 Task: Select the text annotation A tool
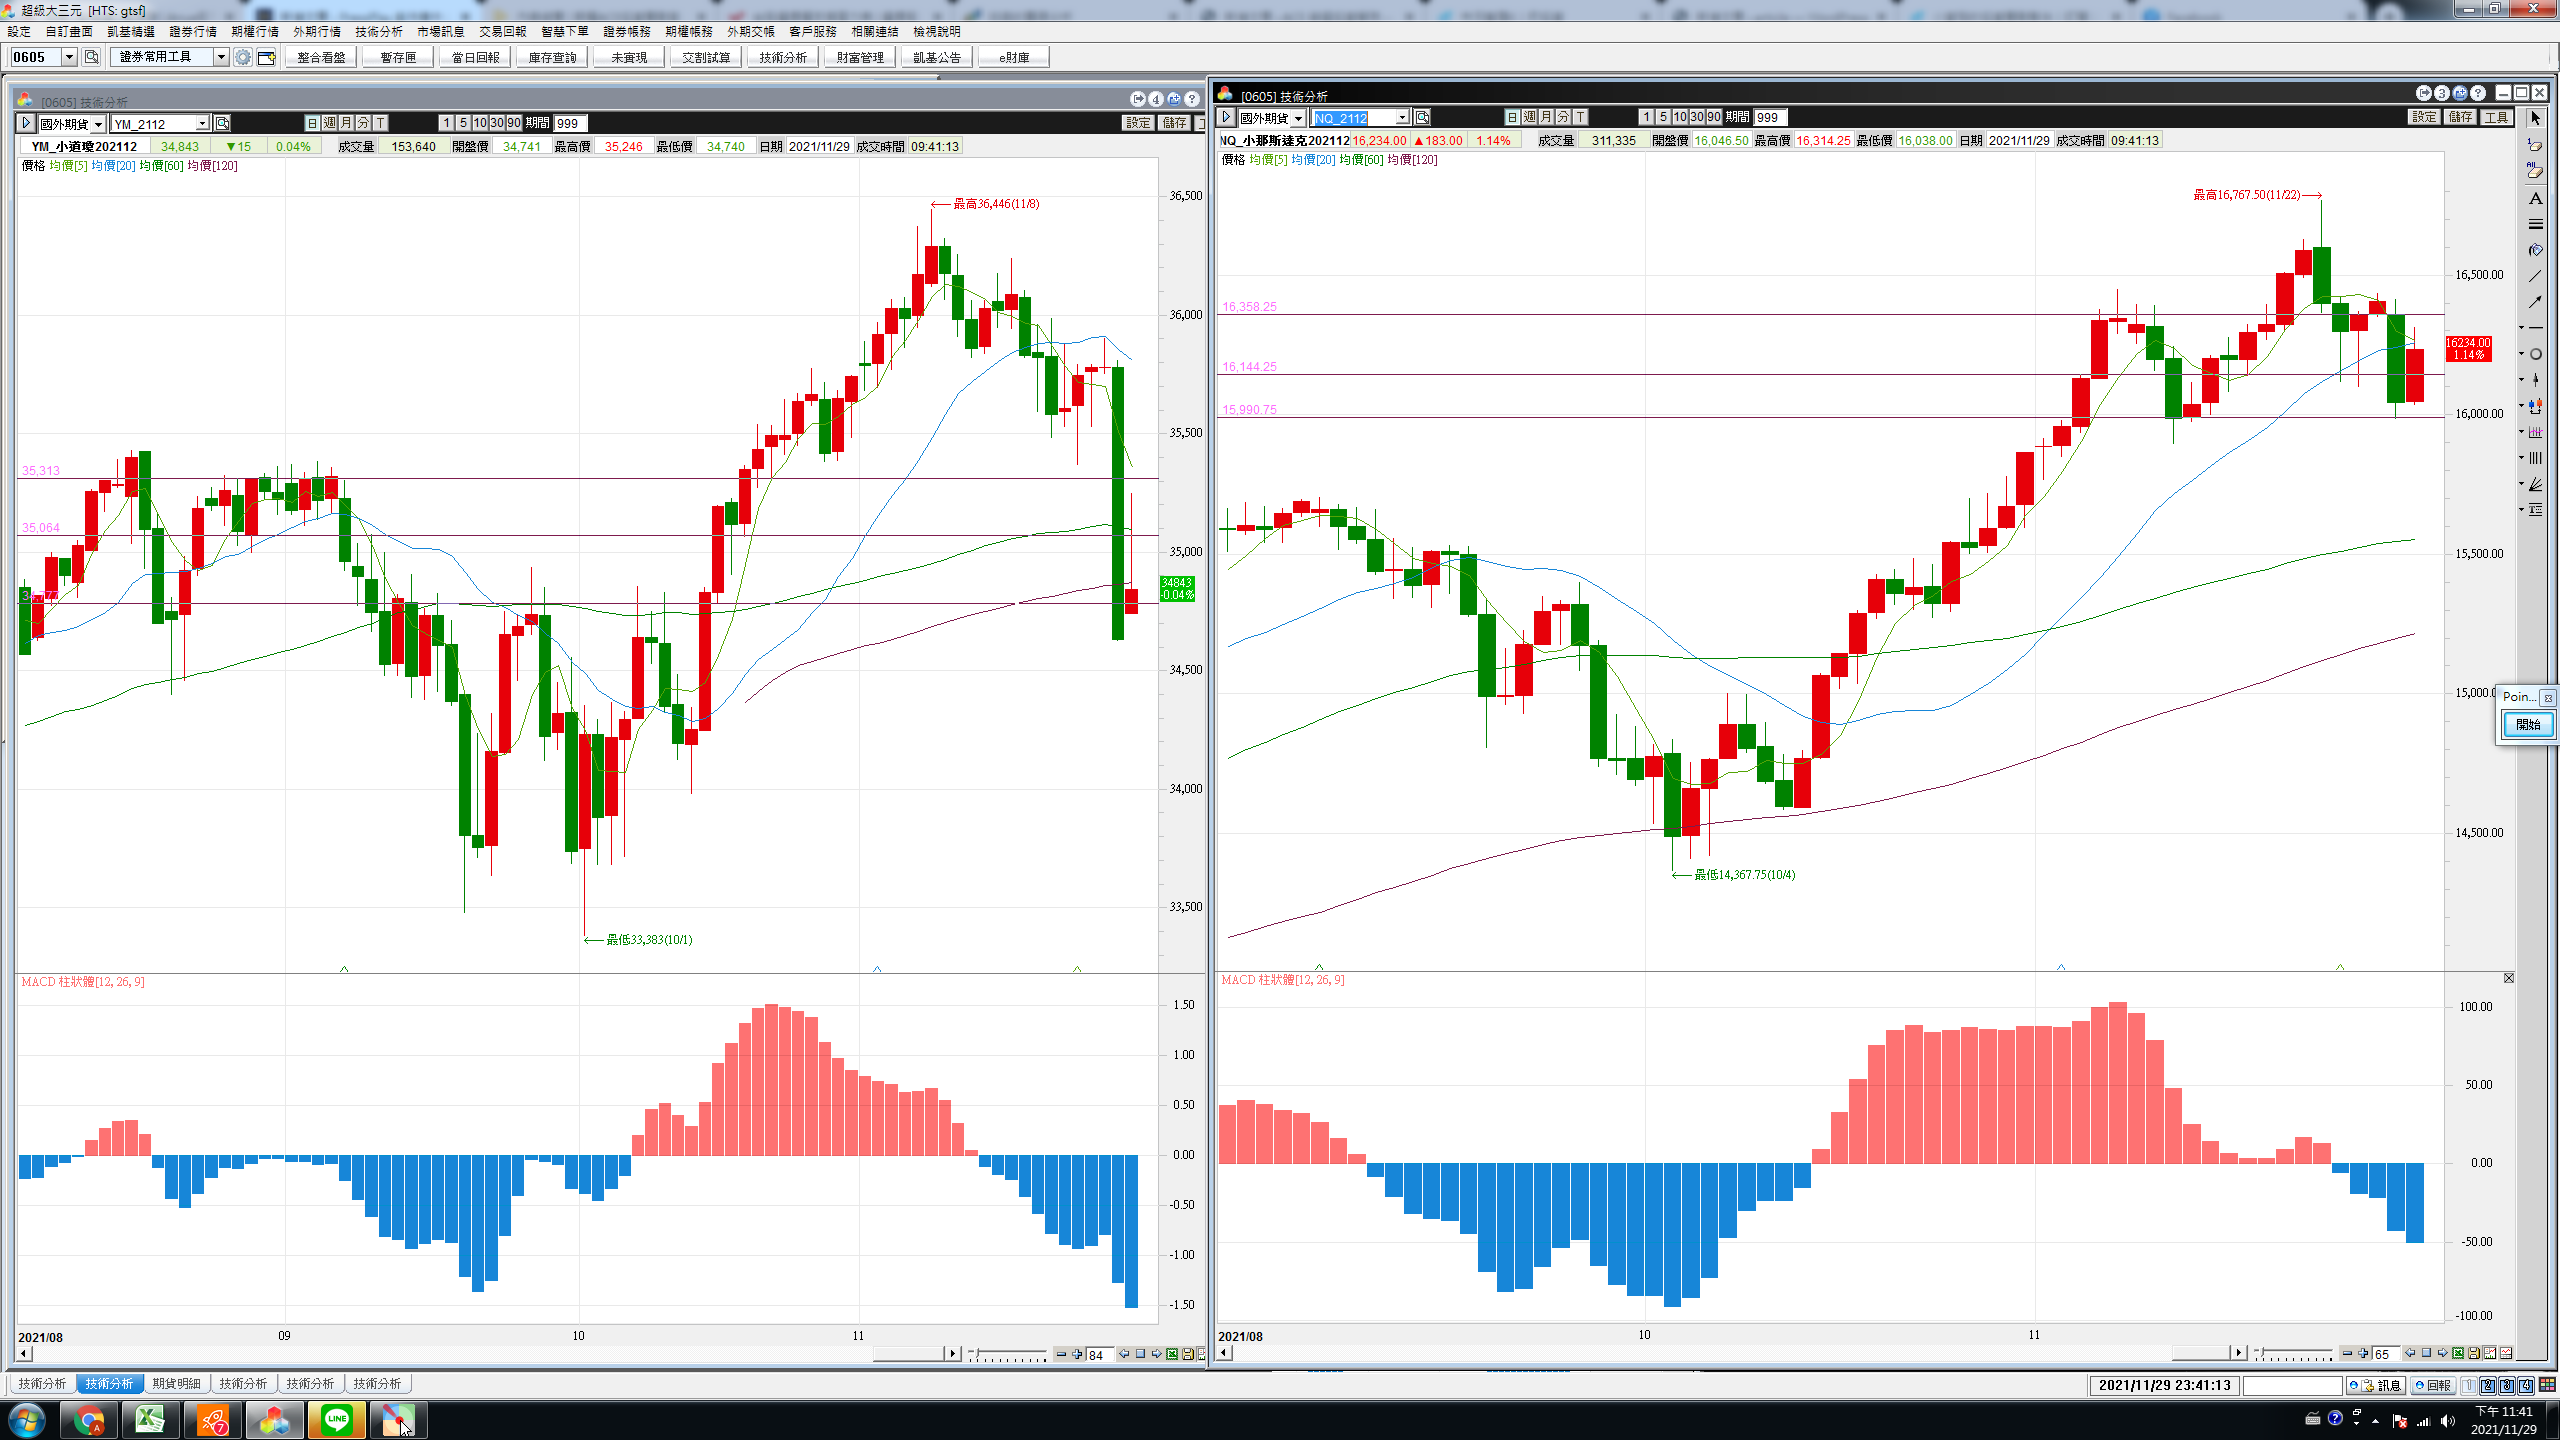tap(2535, 198)
